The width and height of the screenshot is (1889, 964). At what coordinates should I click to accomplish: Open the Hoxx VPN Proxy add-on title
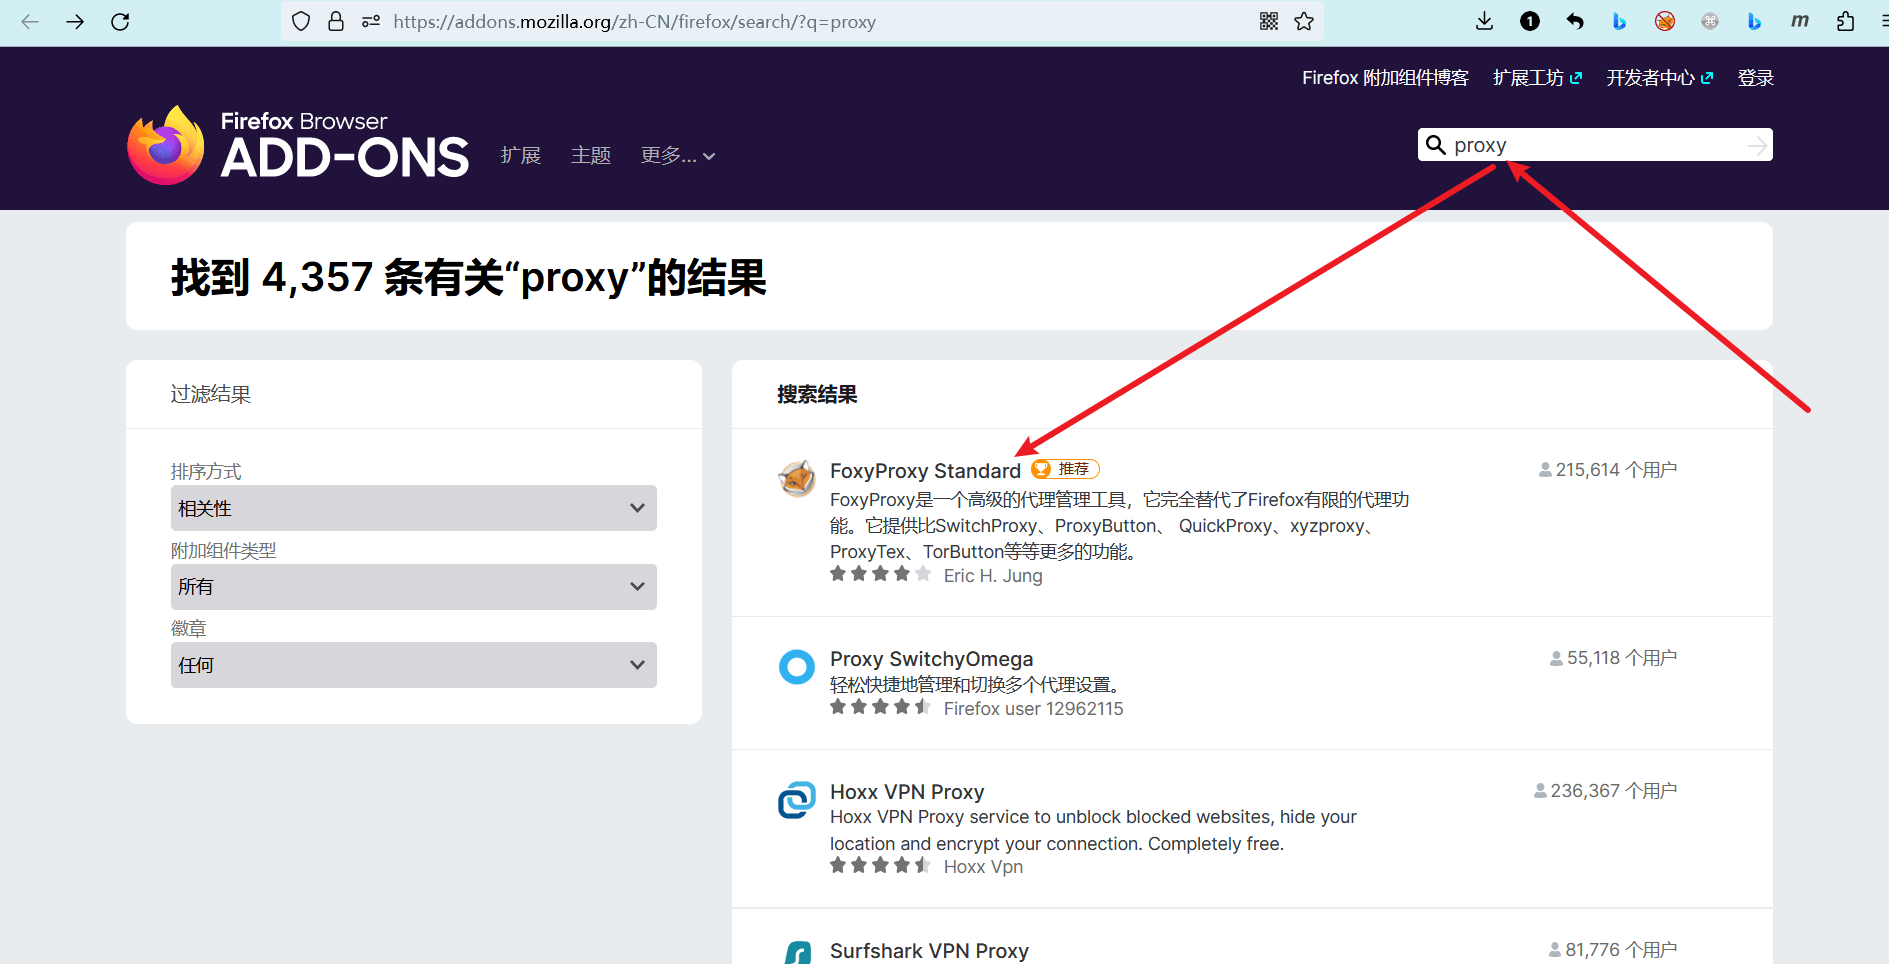pyautogui.click(x=907, y=792)
